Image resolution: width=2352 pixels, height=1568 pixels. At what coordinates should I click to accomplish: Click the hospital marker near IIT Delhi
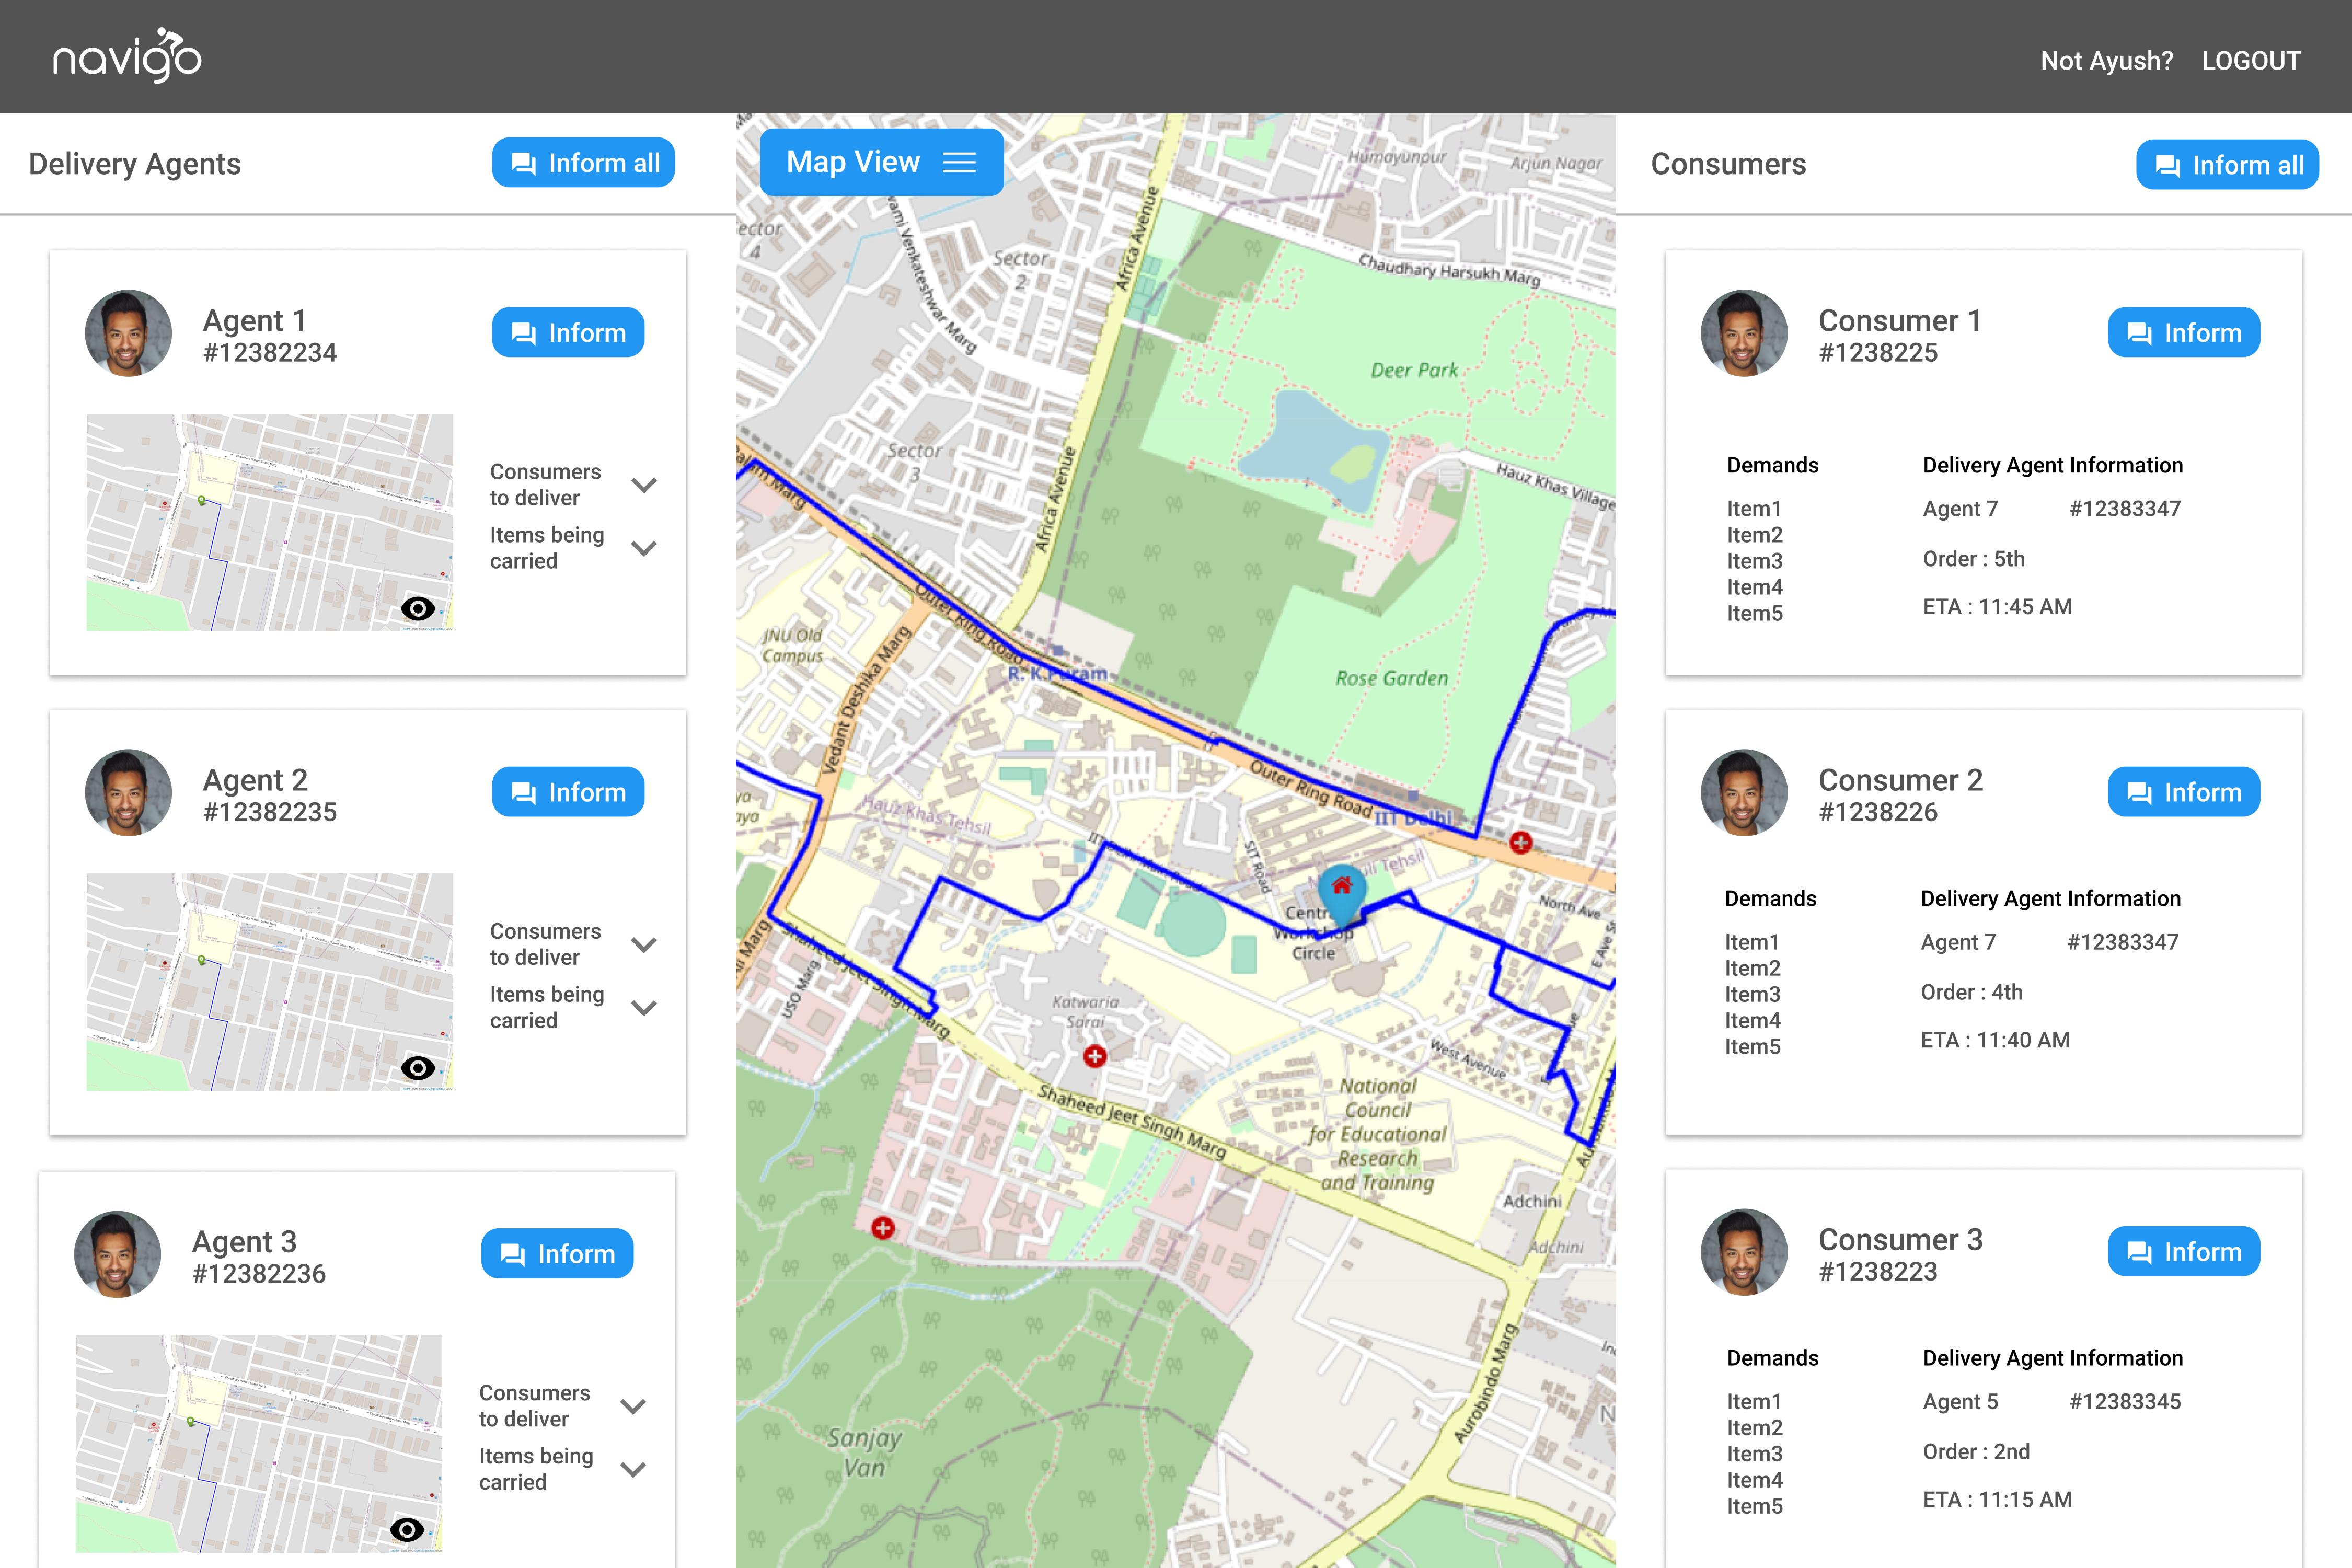(x=1521, y=843)
